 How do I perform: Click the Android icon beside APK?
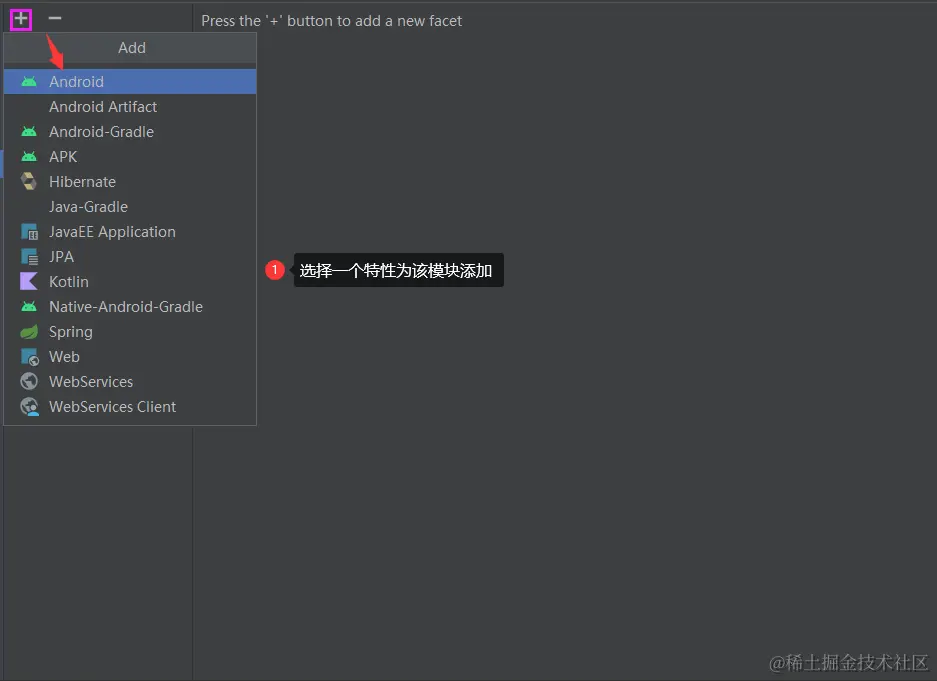pos(29,157)
